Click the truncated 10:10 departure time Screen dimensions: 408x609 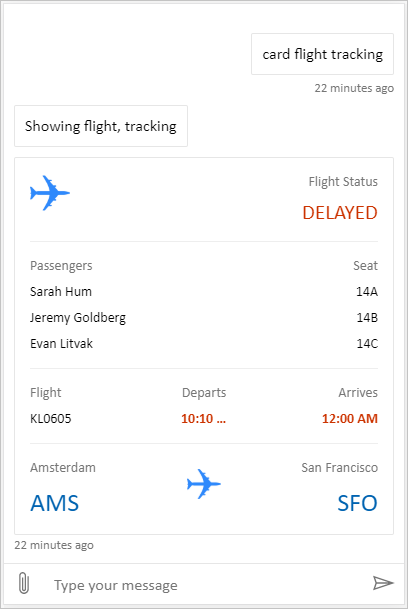(204, 419)
